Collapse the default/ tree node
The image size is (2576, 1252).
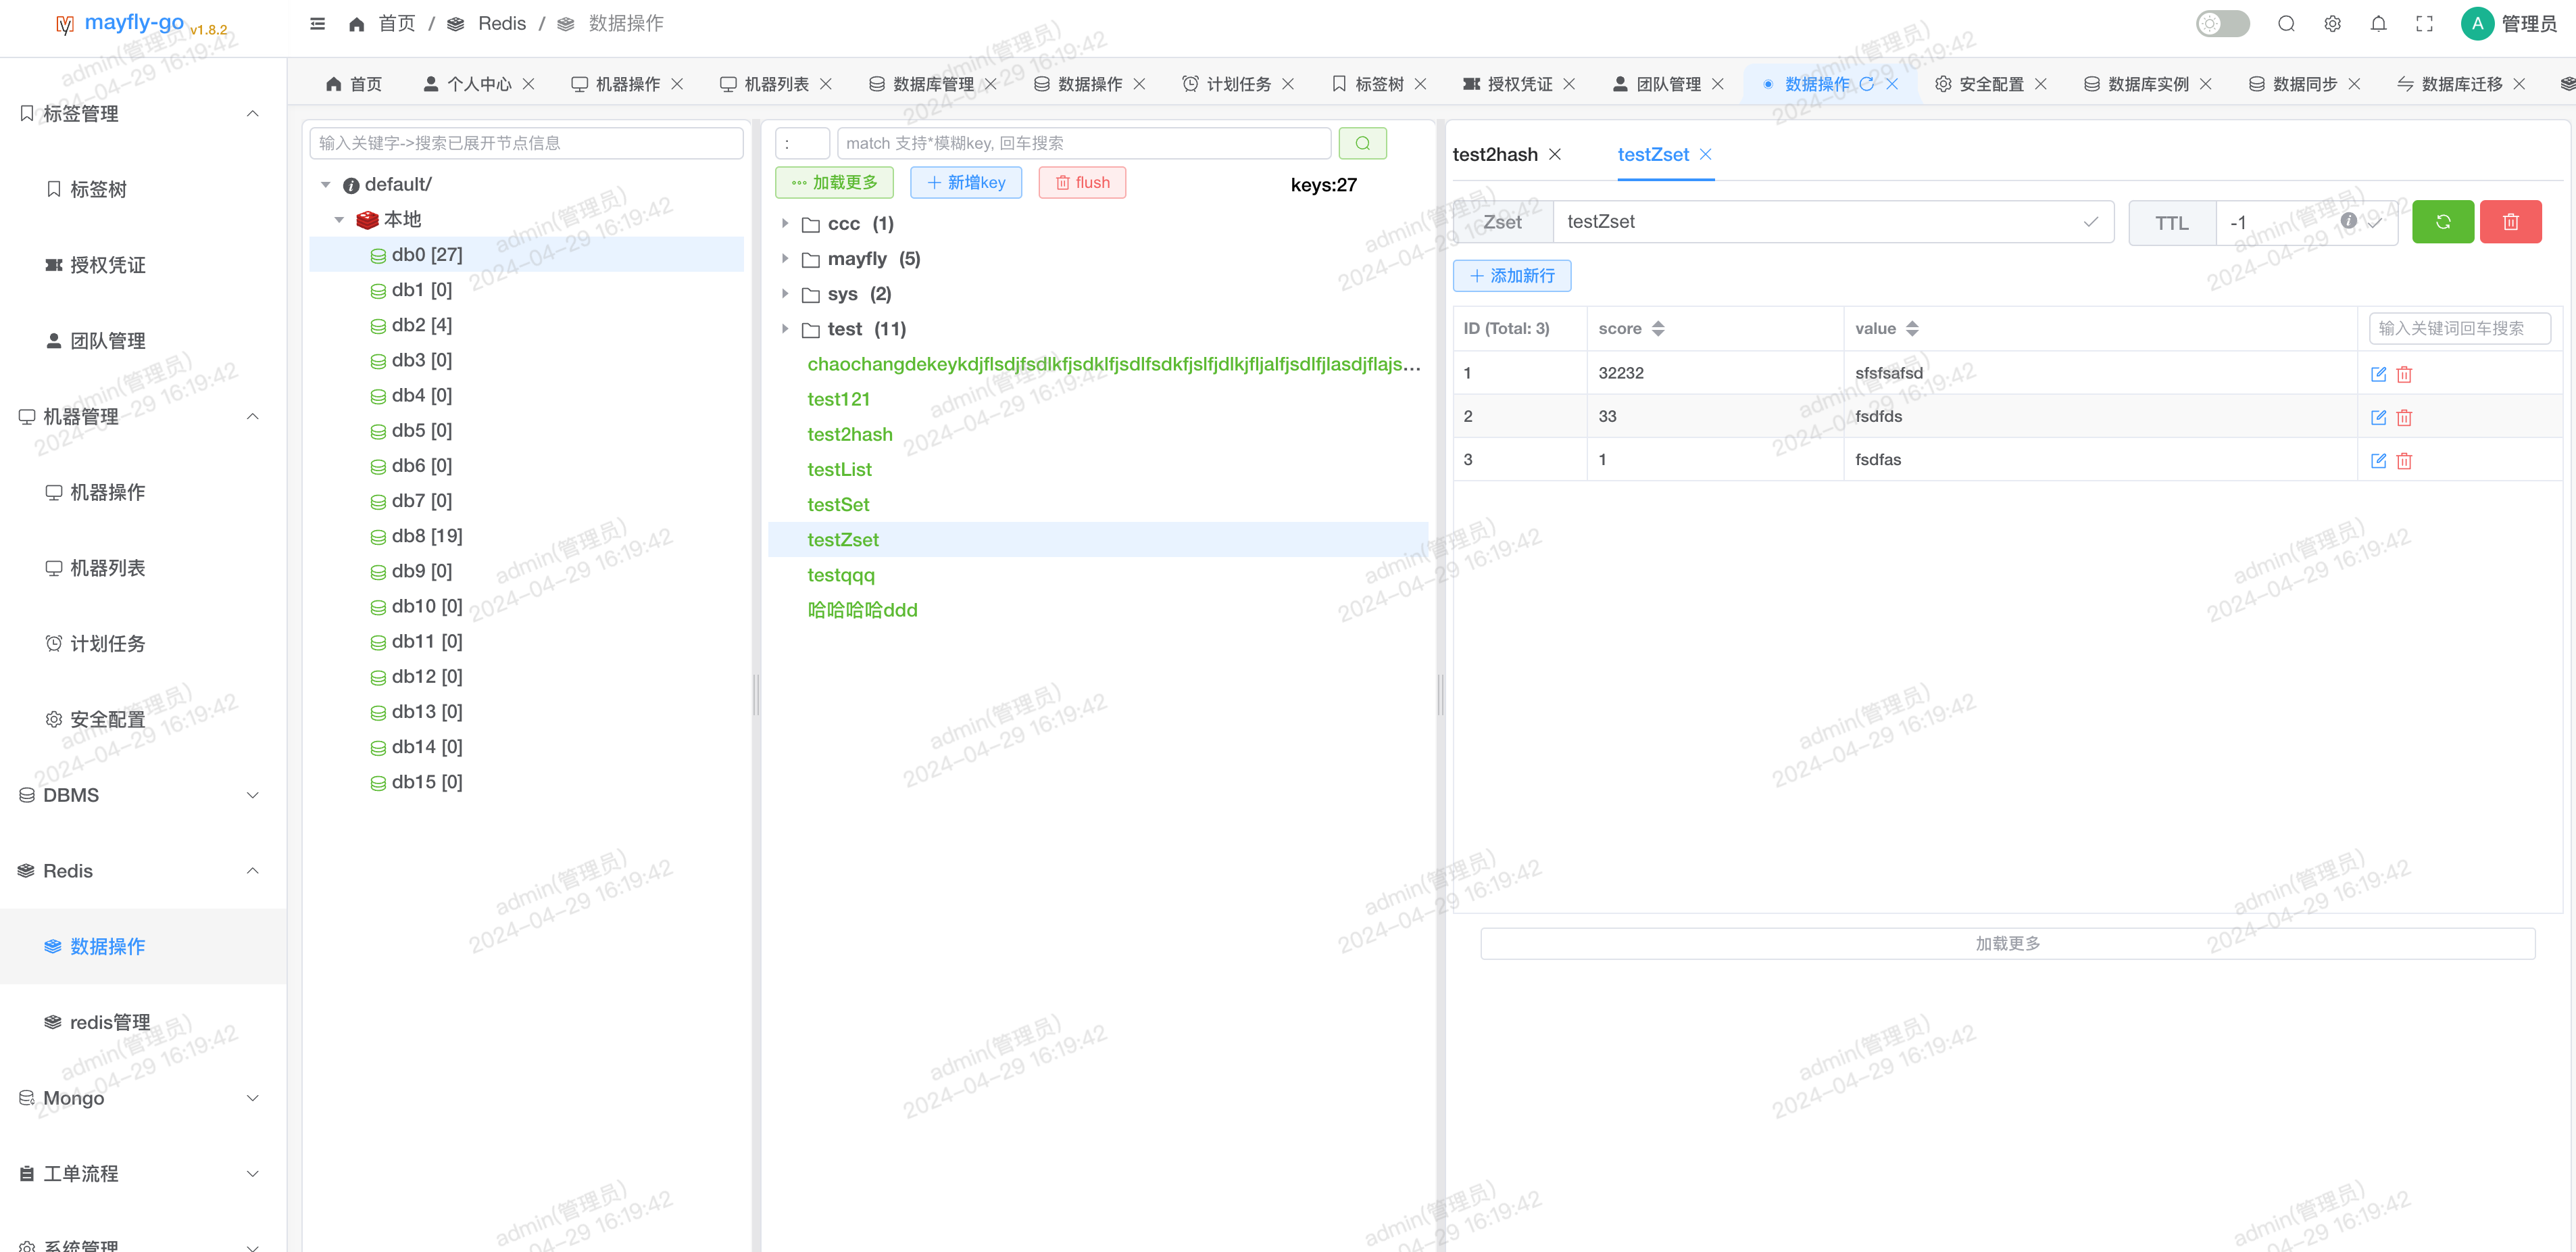coord(325,185)
